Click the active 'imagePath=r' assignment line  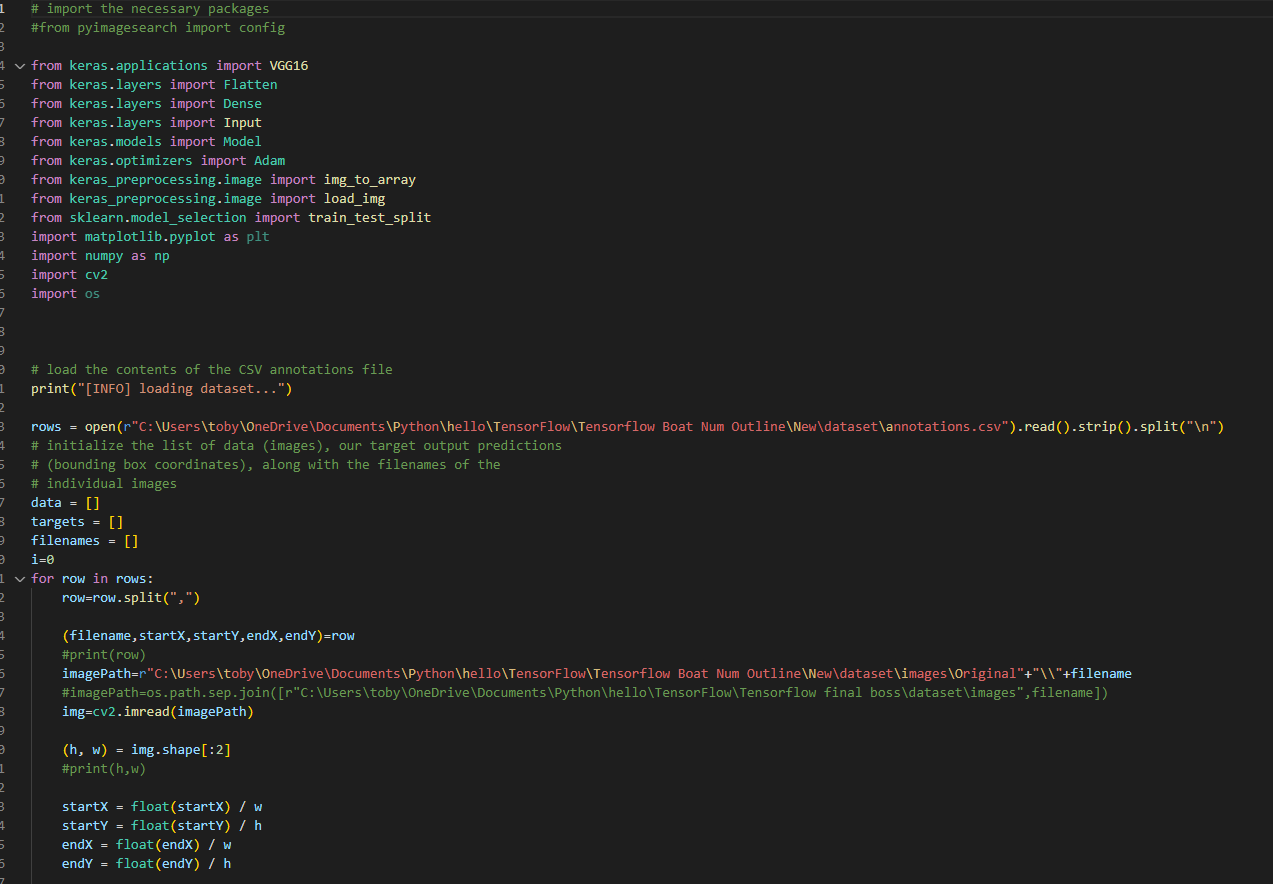point(597,674)
